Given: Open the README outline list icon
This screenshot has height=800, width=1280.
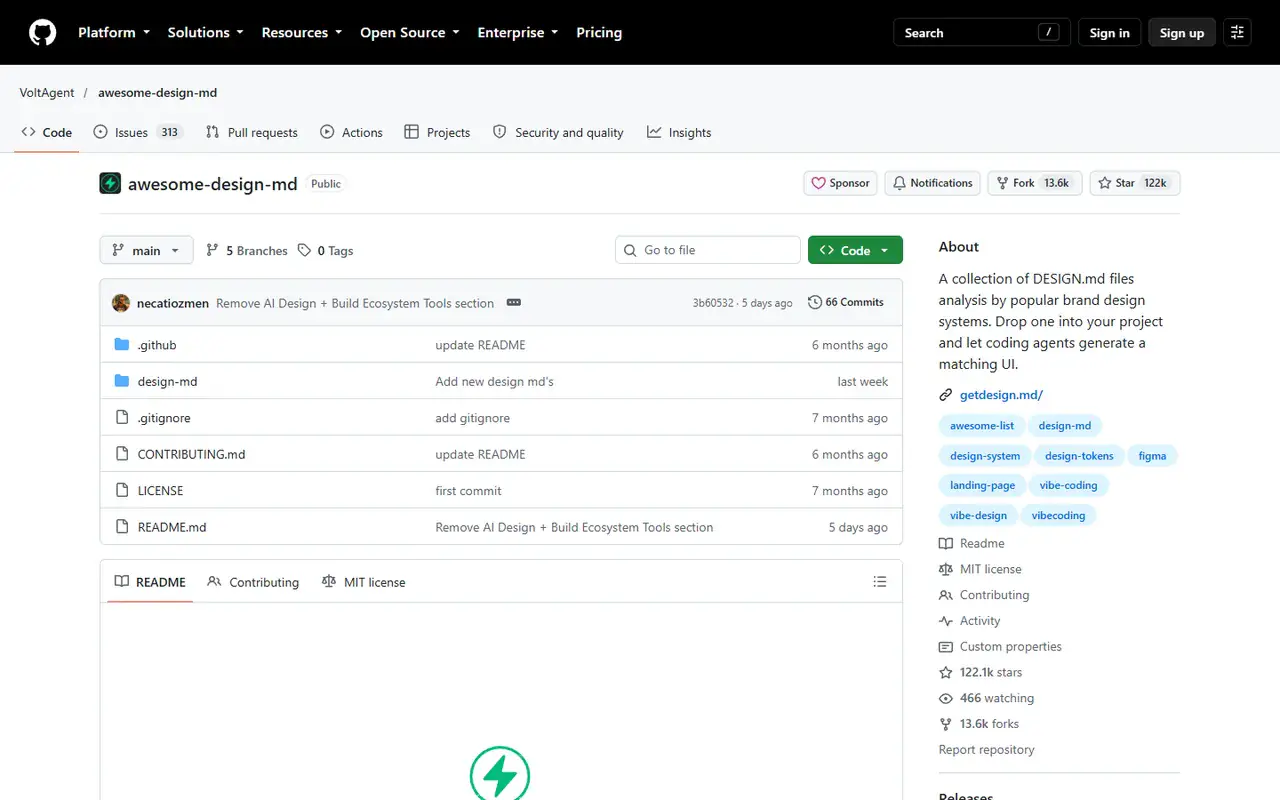Looking at the screenshot, I should [880, 582].
